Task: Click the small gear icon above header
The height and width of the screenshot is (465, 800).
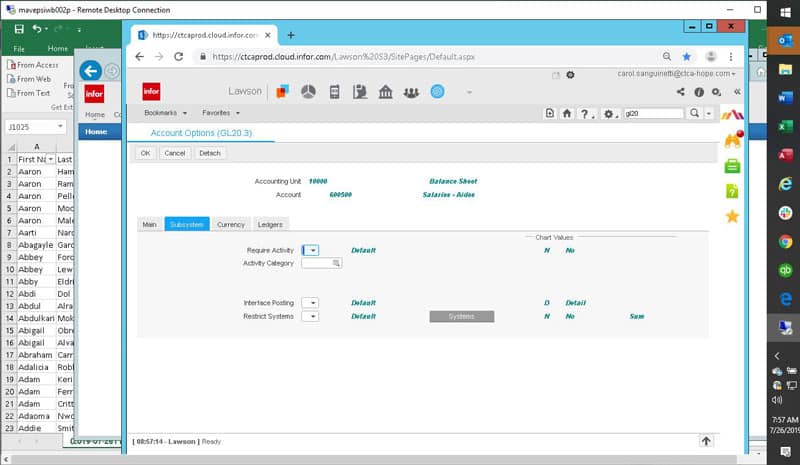Action: click(570, 75)
